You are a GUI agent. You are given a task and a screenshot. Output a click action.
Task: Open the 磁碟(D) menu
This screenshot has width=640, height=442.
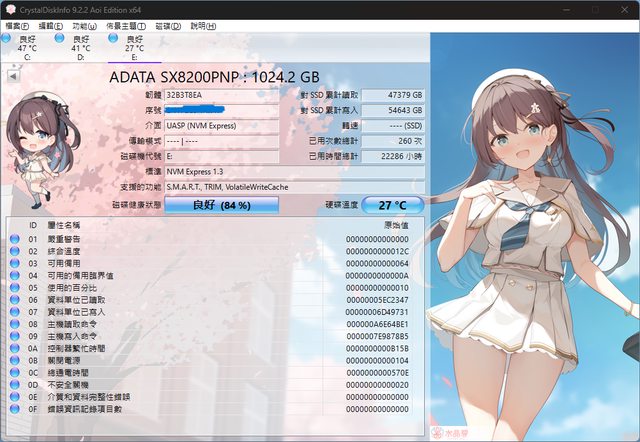170,25
